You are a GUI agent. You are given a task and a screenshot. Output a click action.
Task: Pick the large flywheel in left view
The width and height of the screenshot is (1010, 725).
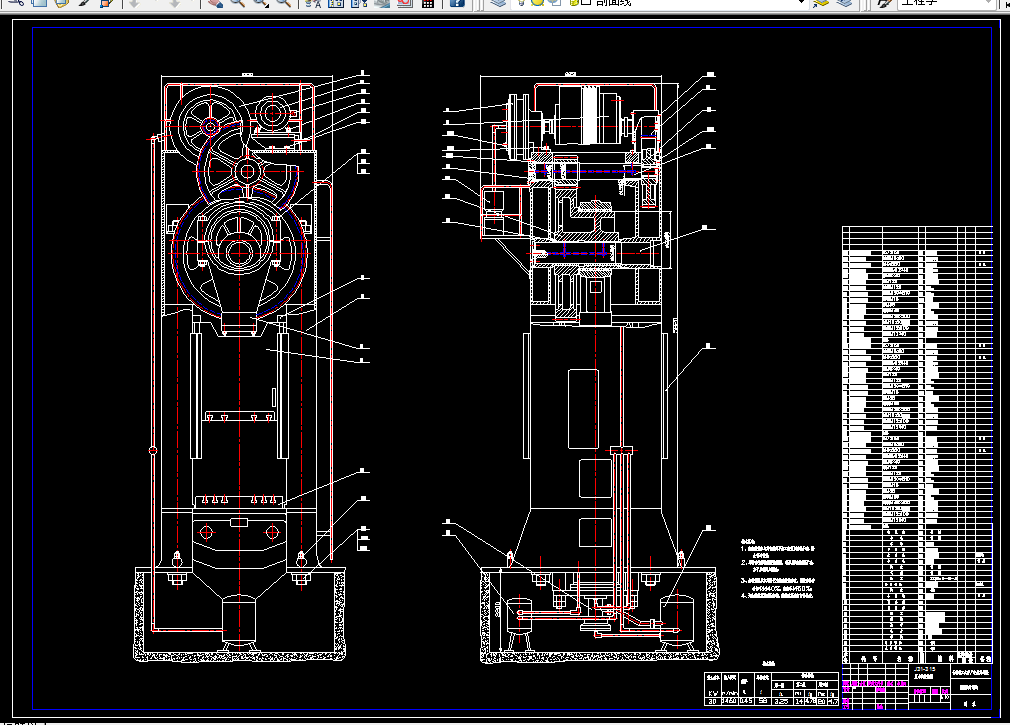239,253
